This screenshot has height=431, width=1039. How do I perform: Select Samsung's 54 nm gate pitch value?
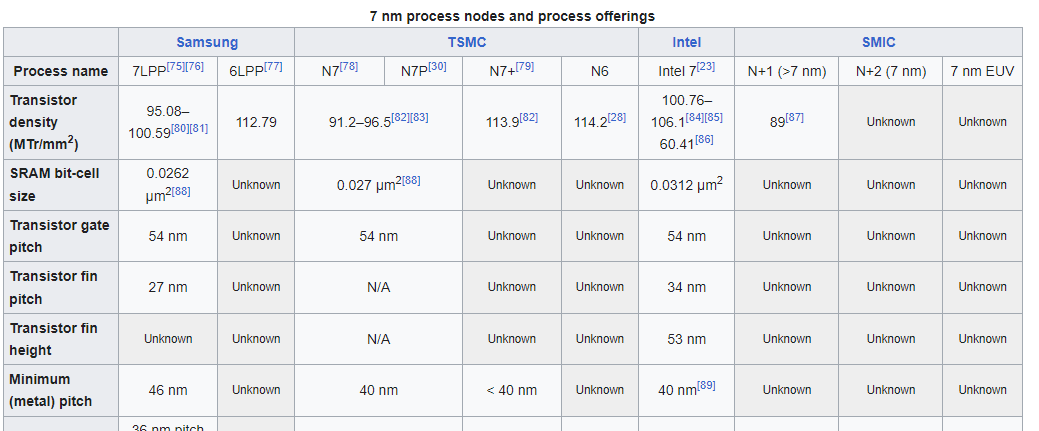point(168,236)
